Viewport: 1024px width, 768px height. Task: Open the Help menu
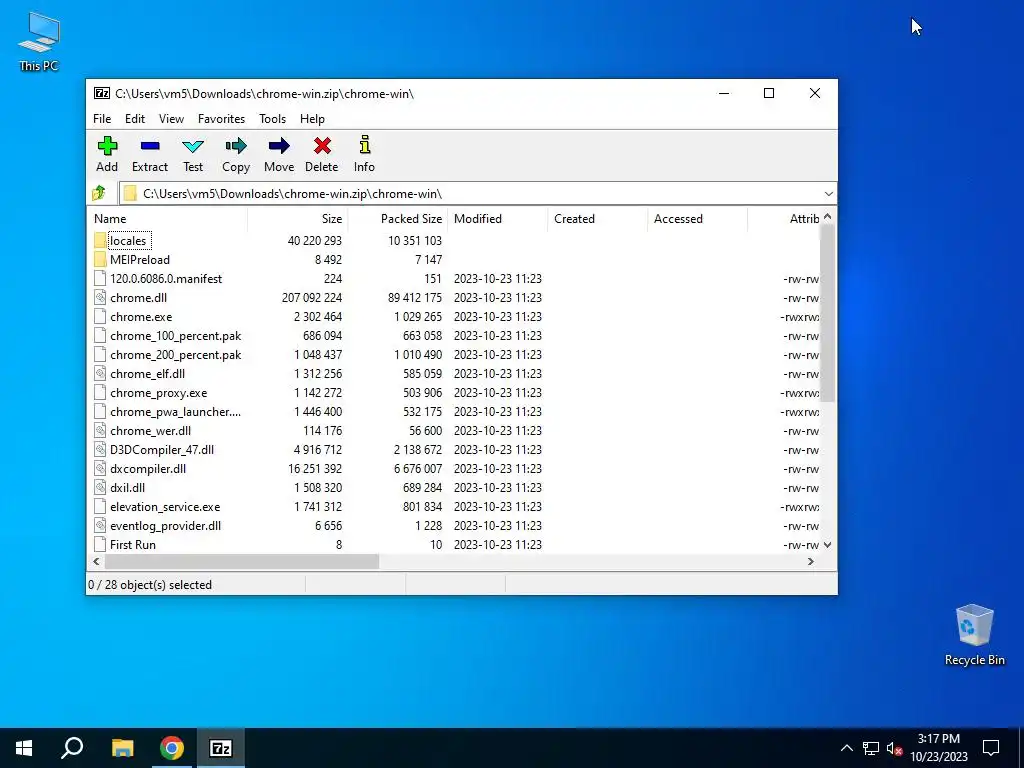pyautogui.click(x=312, y=119)
